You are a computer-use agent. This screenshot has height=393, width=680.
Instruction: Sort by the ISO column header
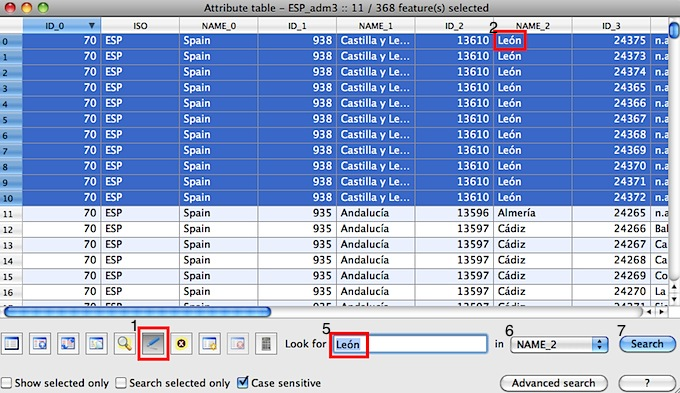click(x=140, y=26)
